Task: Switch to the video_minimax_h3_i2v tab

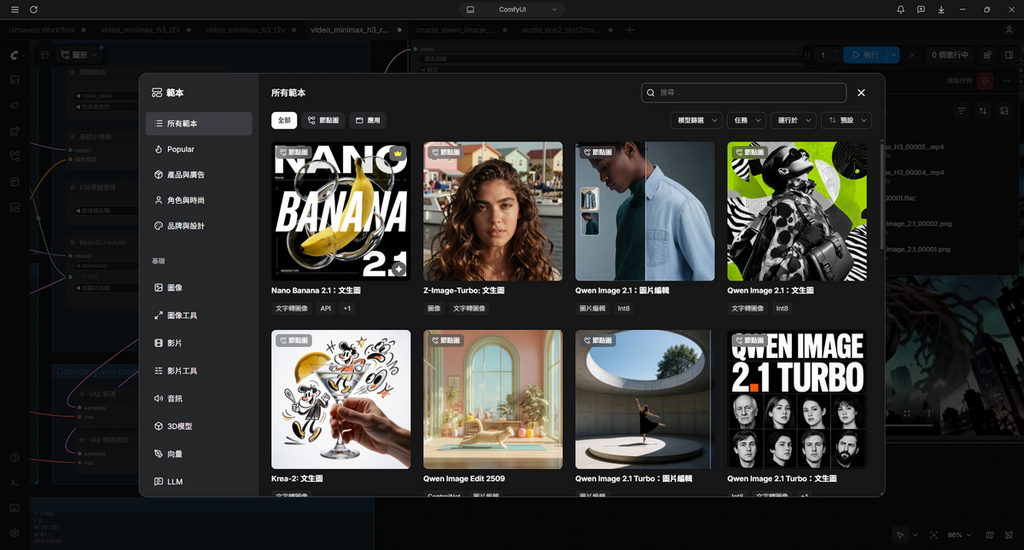Action: [x=140, y=29]
